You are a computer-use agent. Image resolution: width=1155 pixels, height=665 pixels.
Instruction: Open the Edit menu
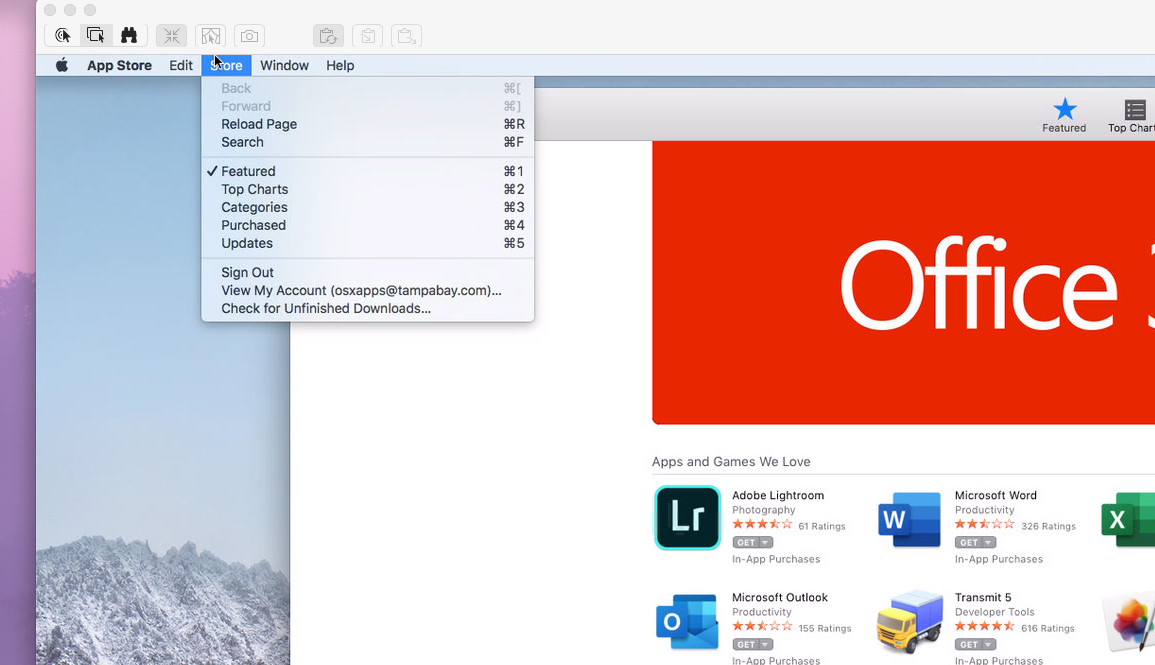(x=180, y=66)
